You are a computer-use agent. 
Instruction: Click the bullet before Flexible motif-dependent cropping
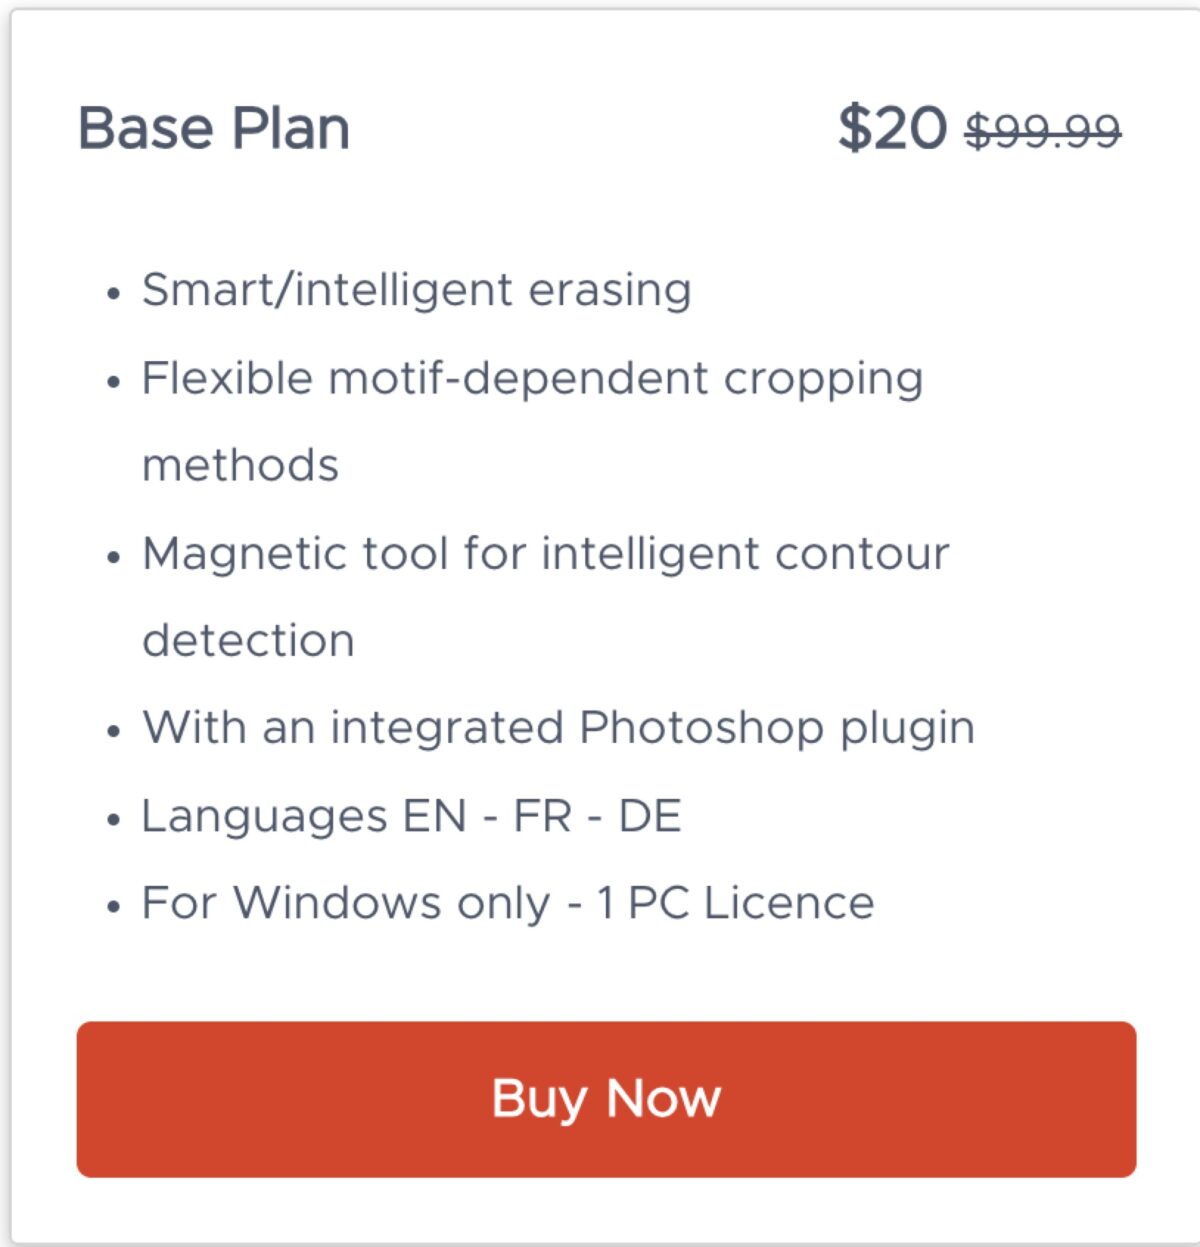114,382
